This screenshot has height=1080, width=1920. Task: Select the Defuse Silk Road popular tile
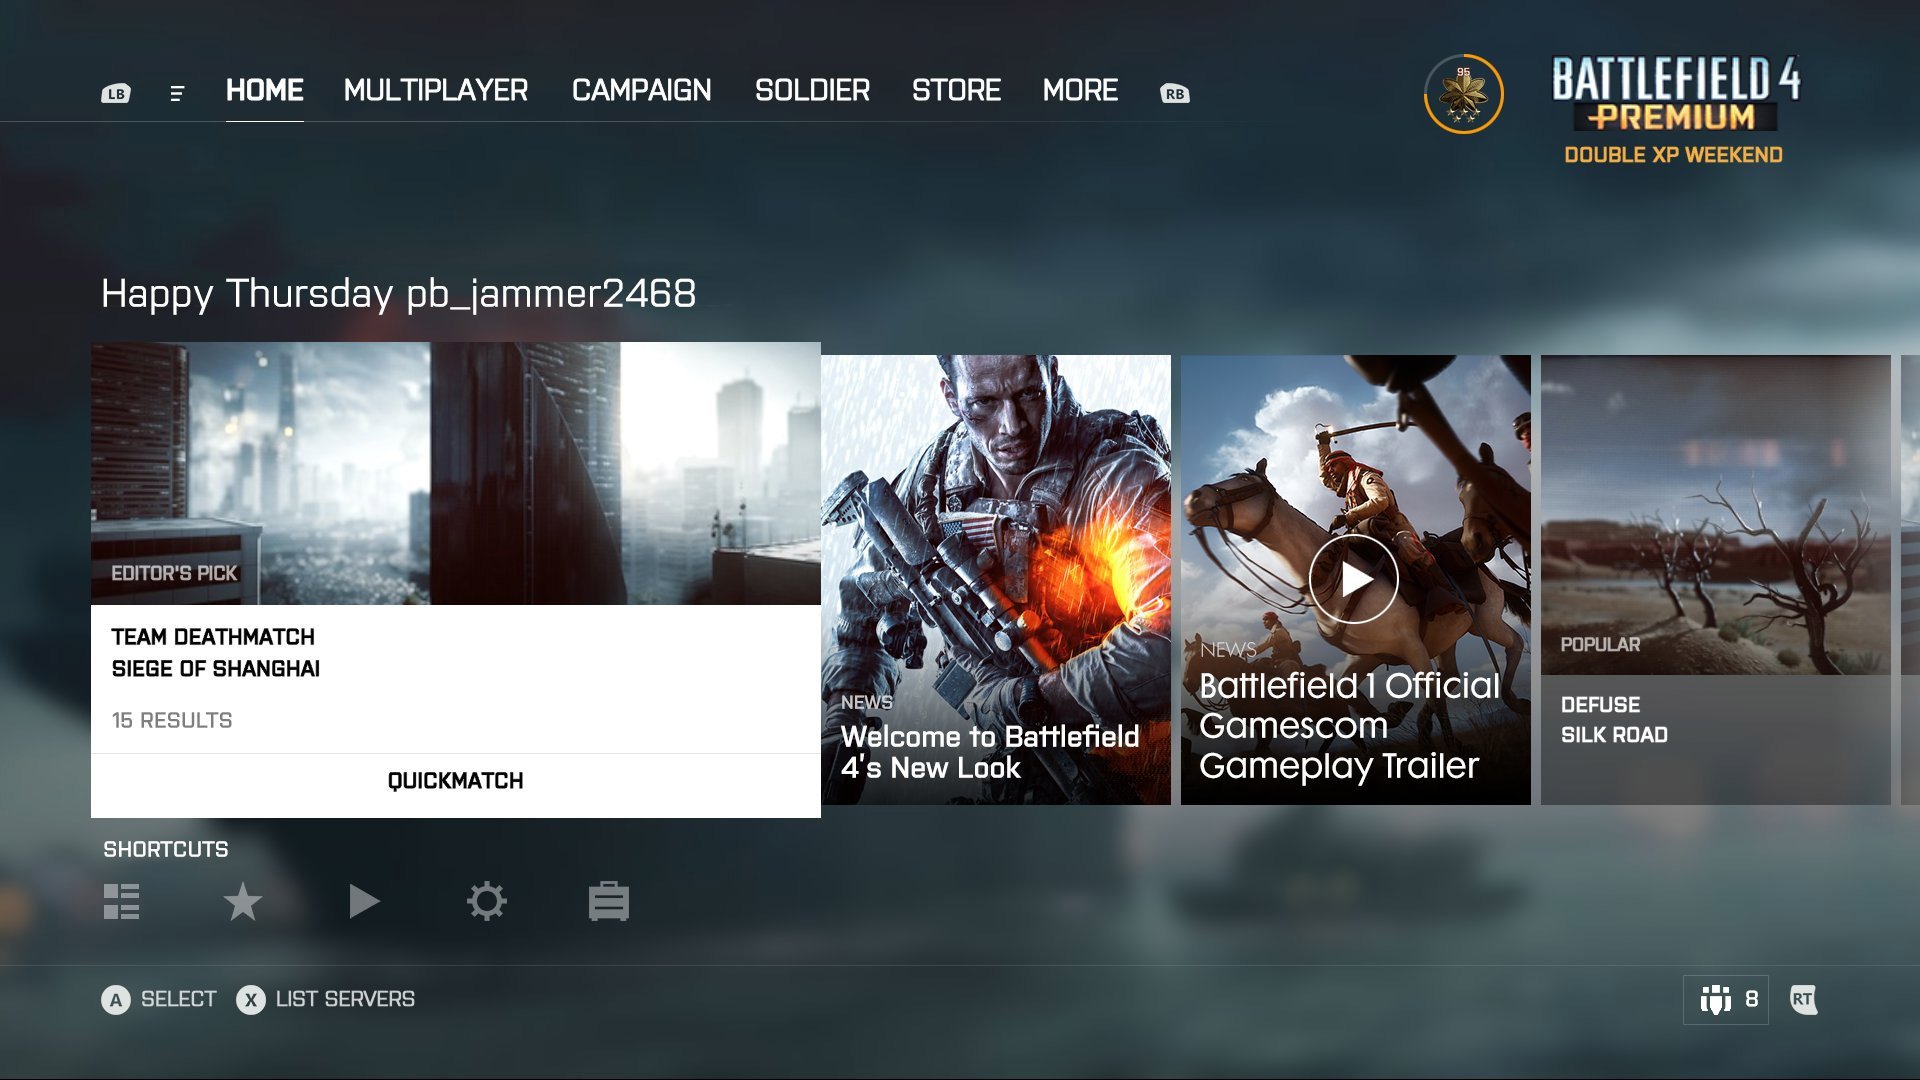[1715, 580]
